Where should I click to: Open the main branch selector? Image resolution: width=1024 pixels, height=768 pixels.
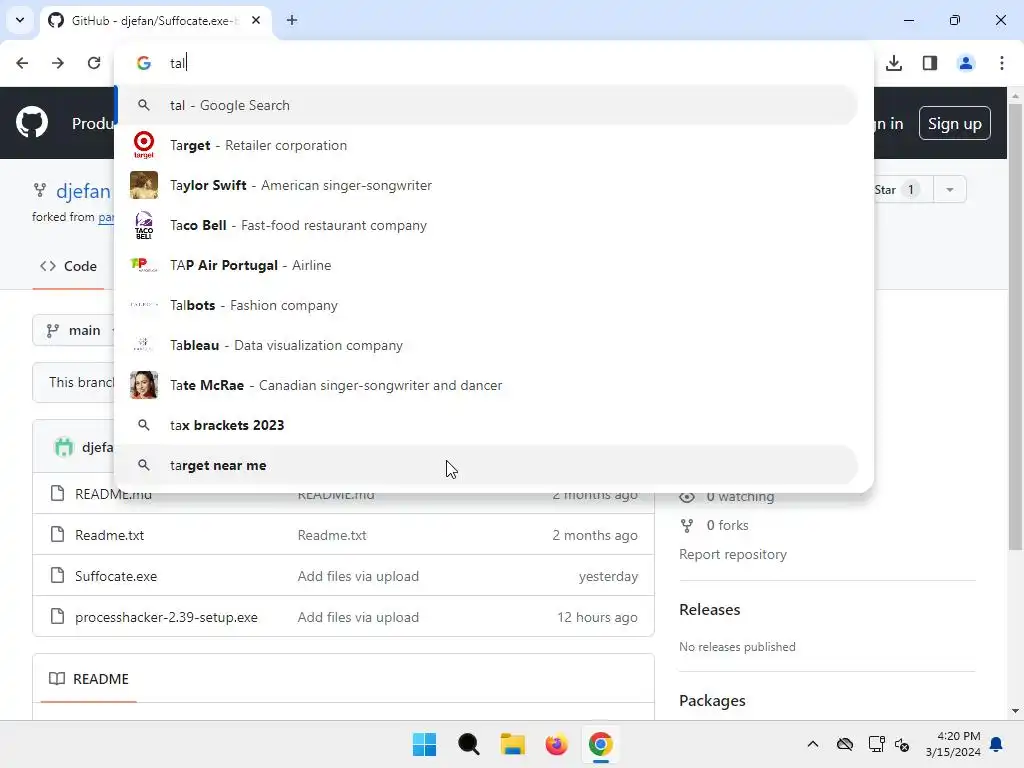(74, 330)
